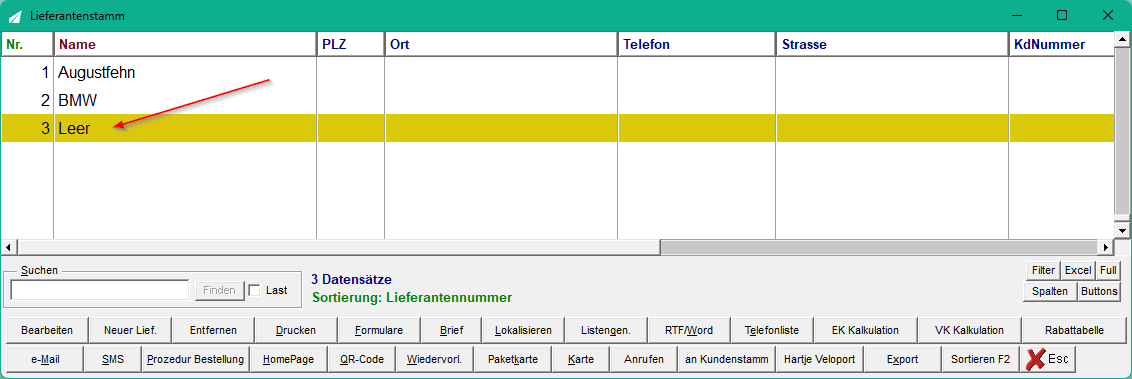The height and width of the screenshot is (379, 1132).
Task: Click into the Suchen search field
Action: point(100,290)
